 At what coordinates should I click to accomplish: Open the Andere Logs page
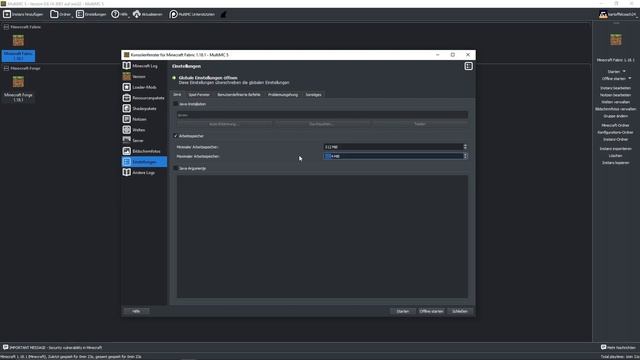(144, 173)
